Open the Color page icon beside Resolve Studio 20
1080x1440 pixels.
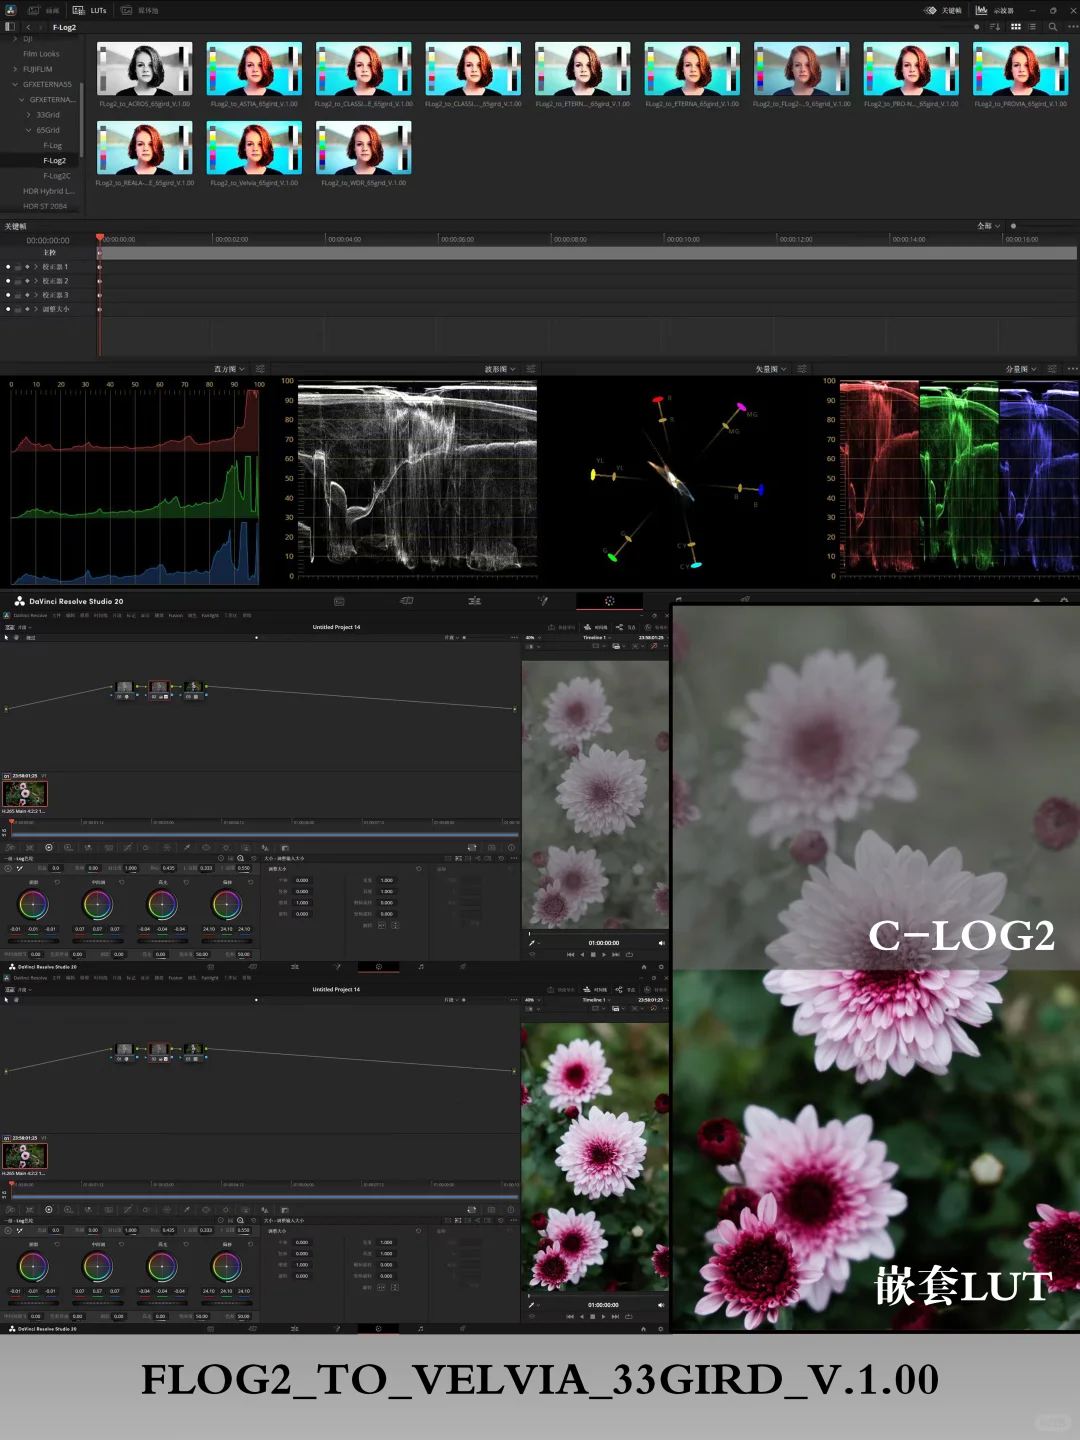(609, 601)
